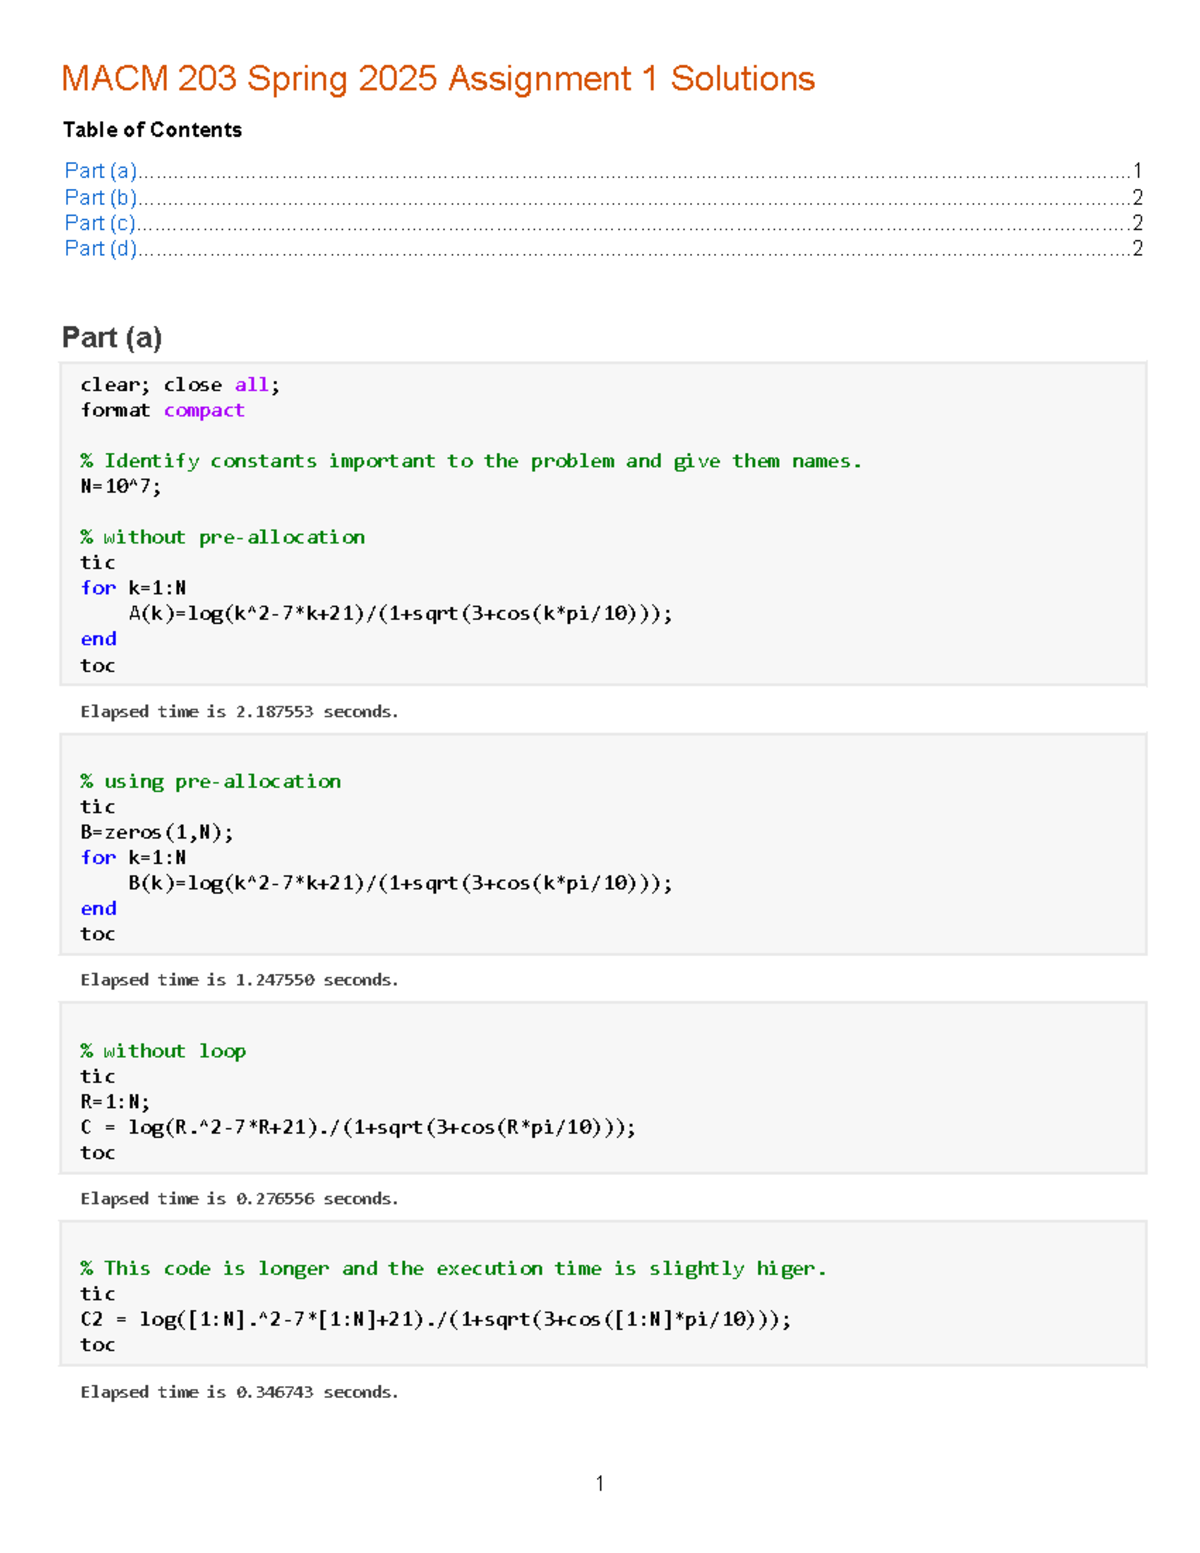Click the N=10^7; assignment line
1200x1553 pixels.
pos(120,486)
